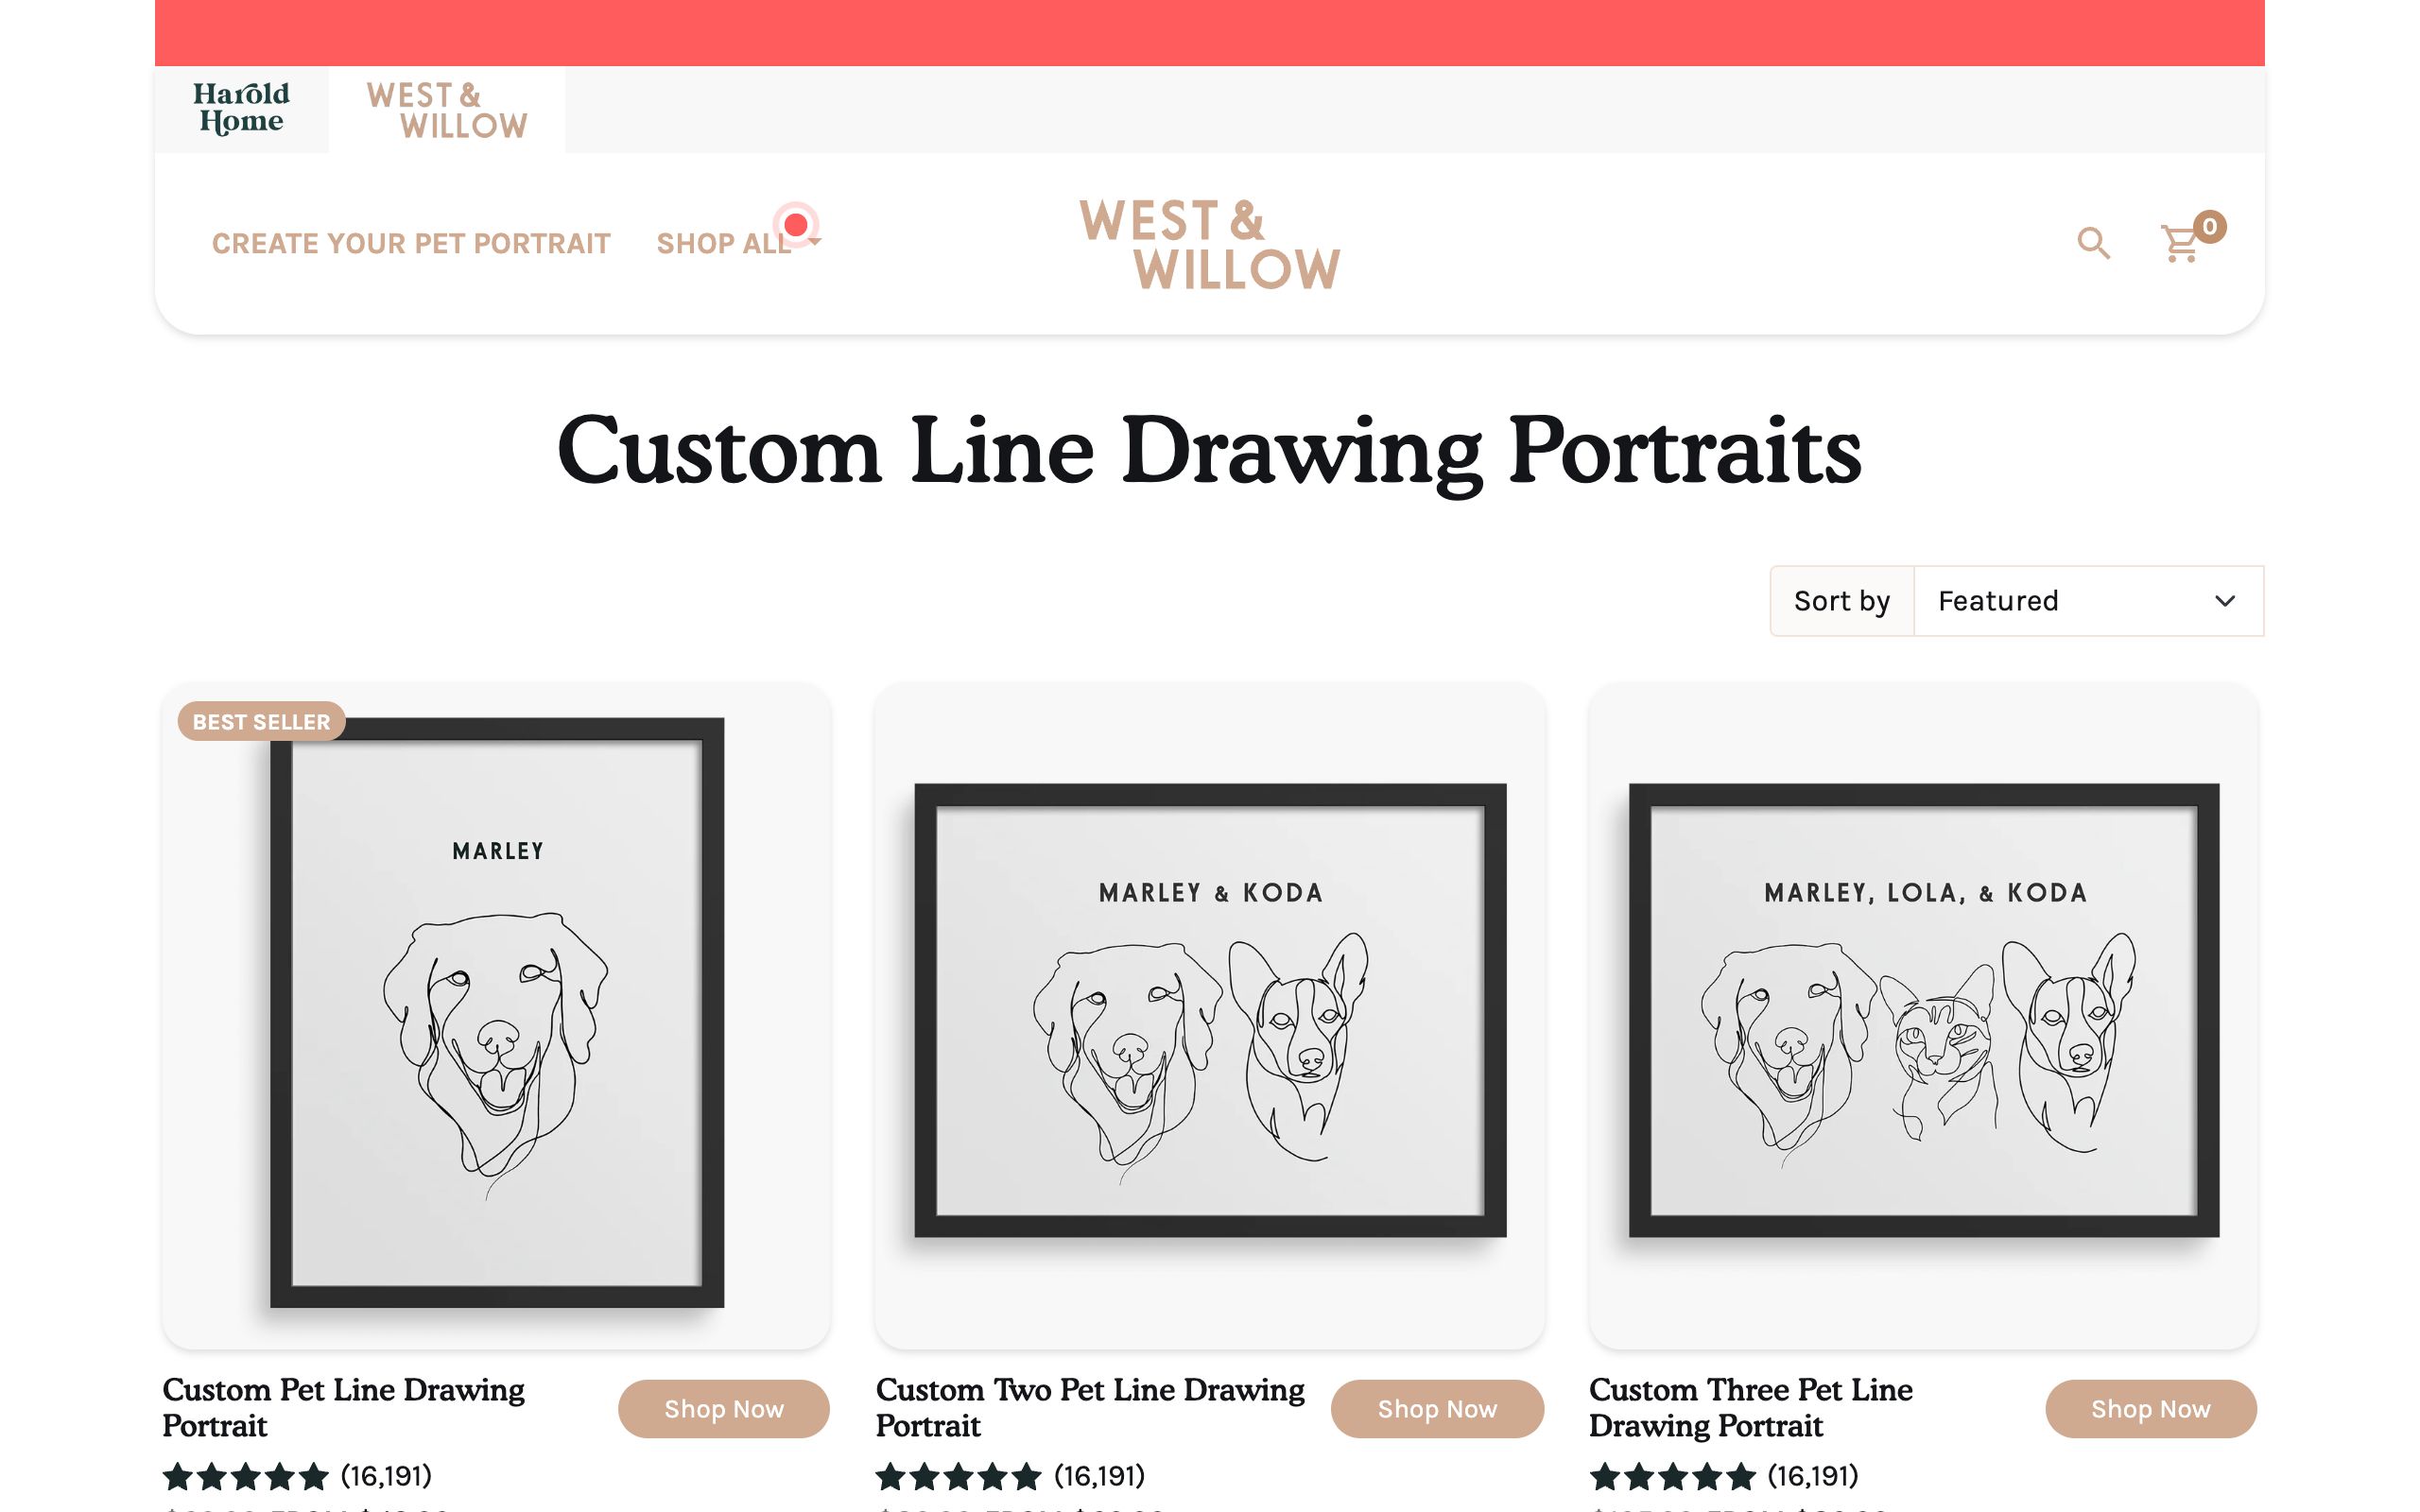Select the Marley framed portrait thumbnail
2420x1512 pixels.
[x=497, y=1012]
